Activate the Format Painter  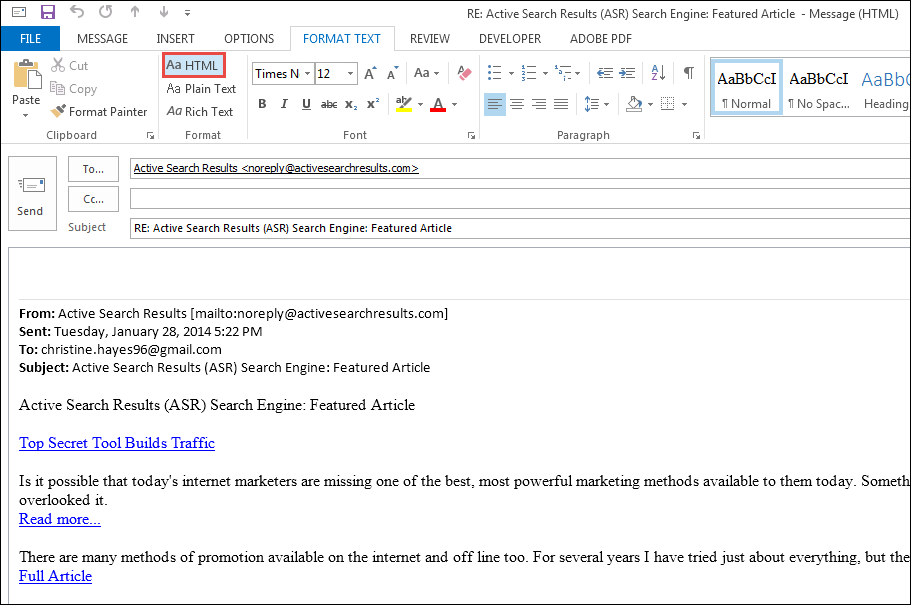tap(99, 112)
